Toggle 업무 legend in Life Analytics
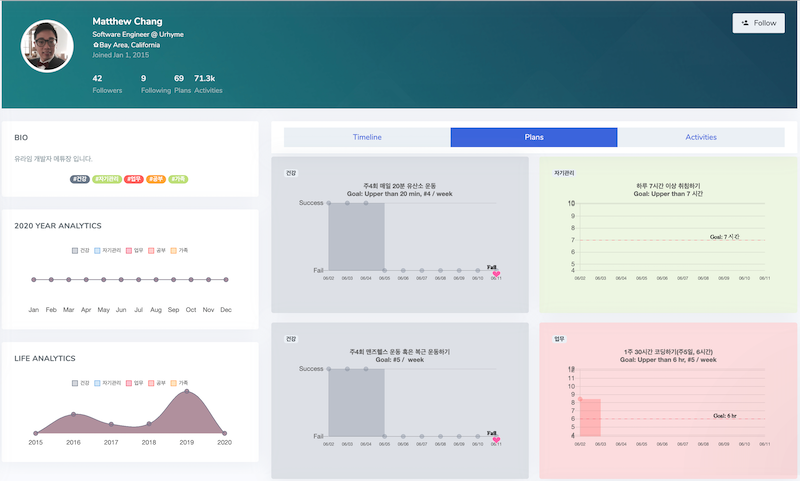Viewport: 800px width, 481px height. coord(135,383)
